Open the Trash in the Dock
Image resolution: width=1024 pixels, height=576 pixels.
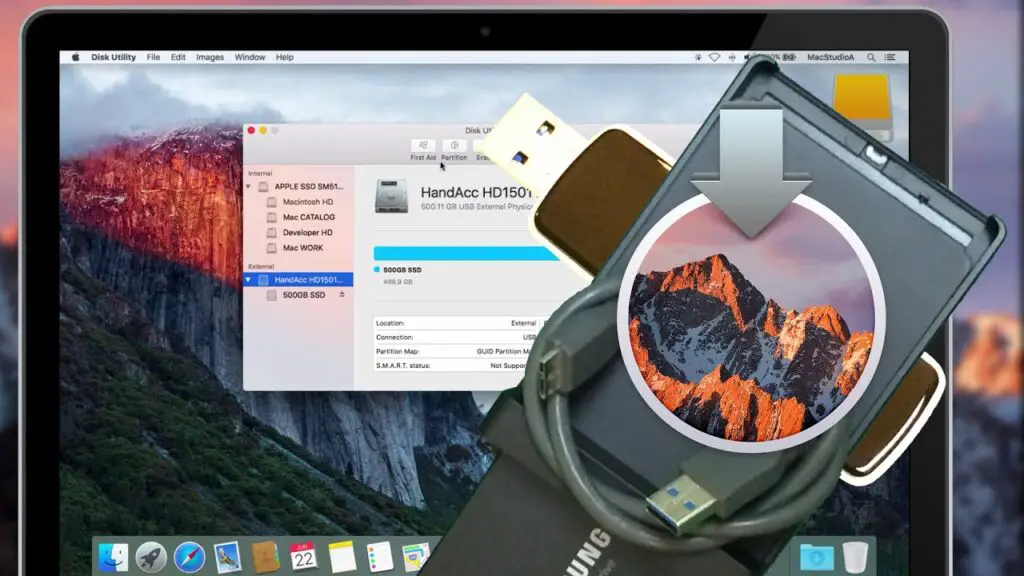point(855,557)
